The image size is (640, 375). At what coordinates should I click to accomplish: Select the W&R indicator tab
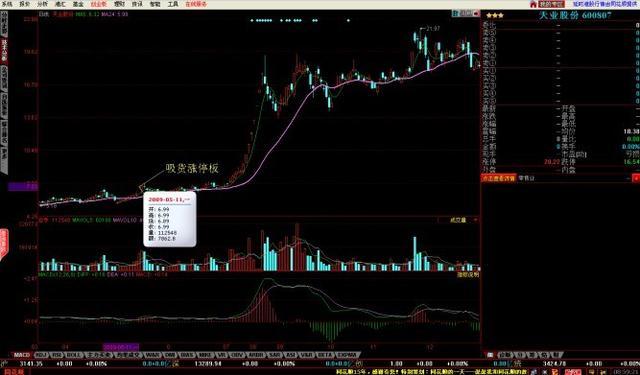(152, 355)
